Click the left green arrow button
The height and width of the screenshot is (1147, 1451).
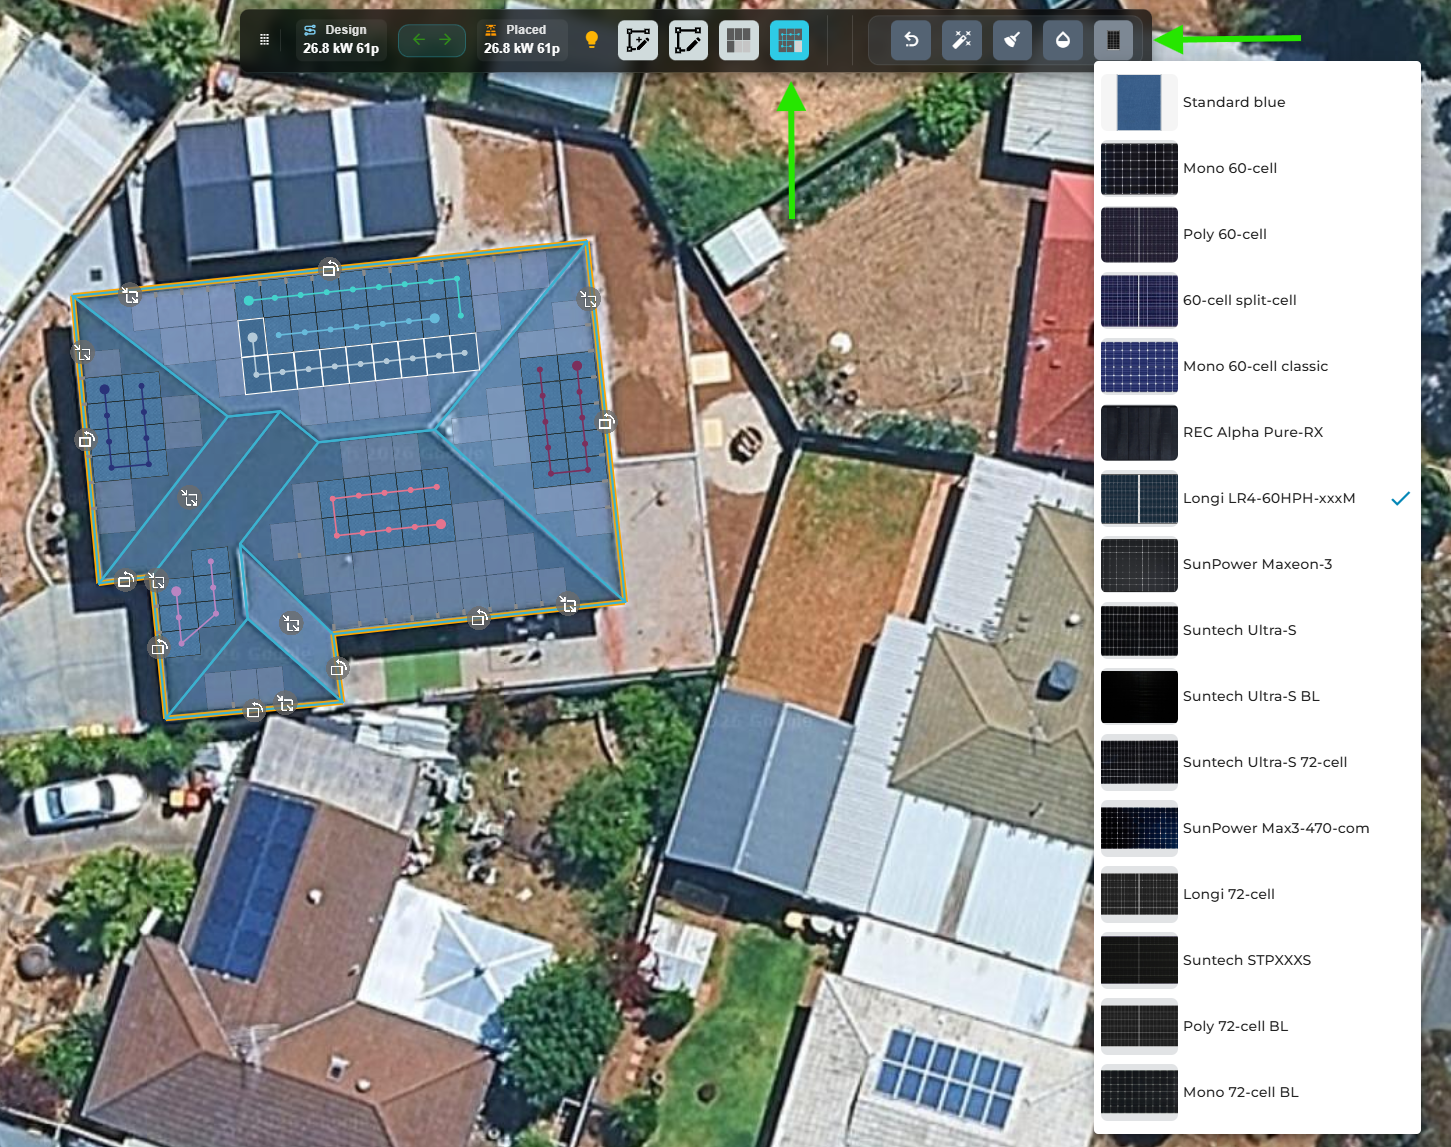click(418, 40)
